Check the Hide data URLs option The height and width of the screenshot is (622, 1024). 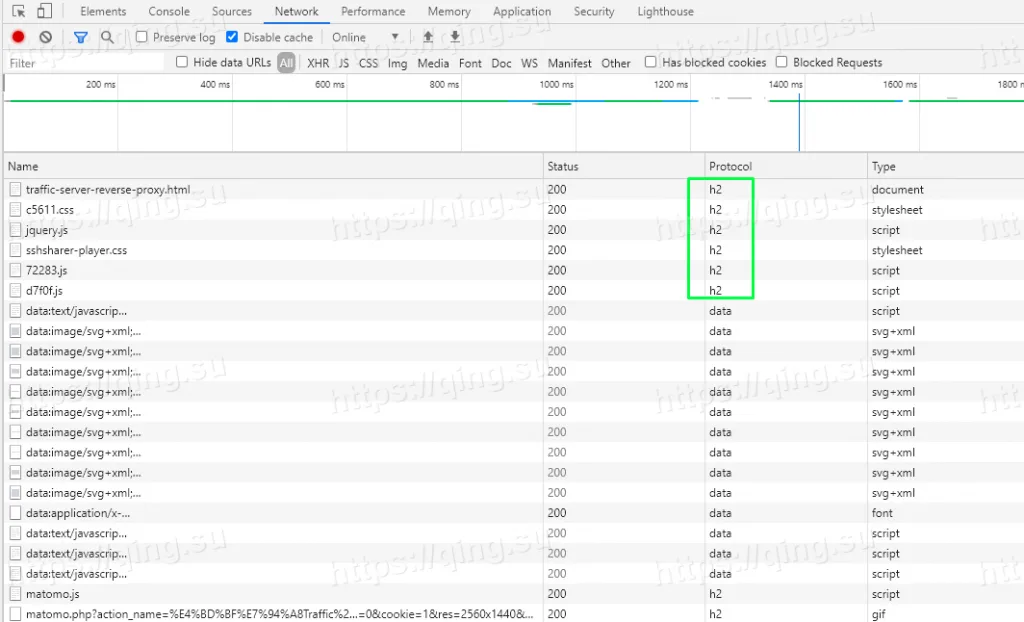(x=182, y=62)
